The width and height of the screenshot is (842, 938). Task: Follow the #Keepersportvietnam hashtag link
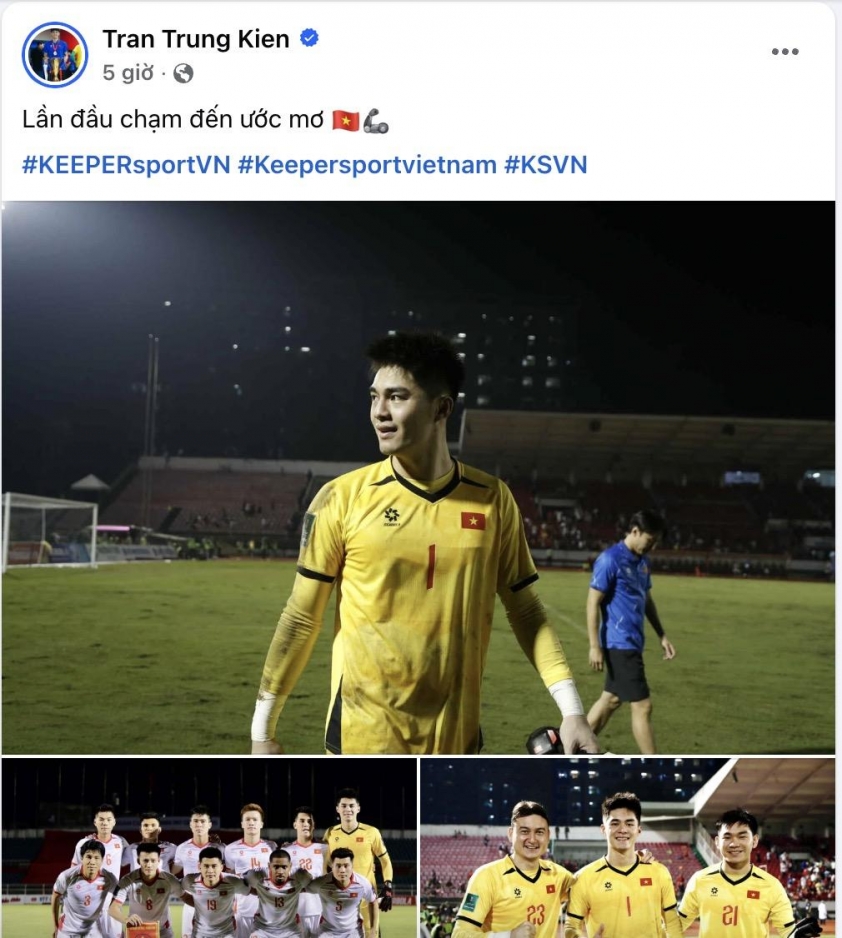coord(367,165)
